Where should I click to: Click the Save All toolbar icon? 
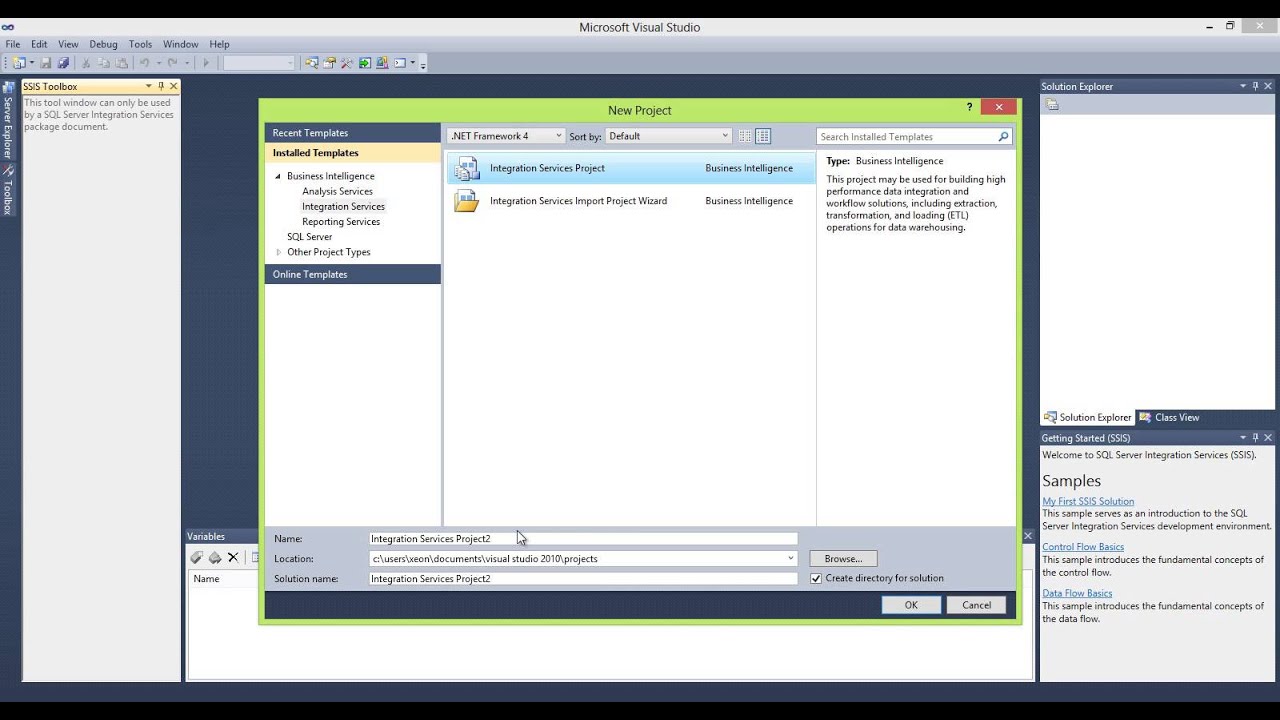coord(63,63)
